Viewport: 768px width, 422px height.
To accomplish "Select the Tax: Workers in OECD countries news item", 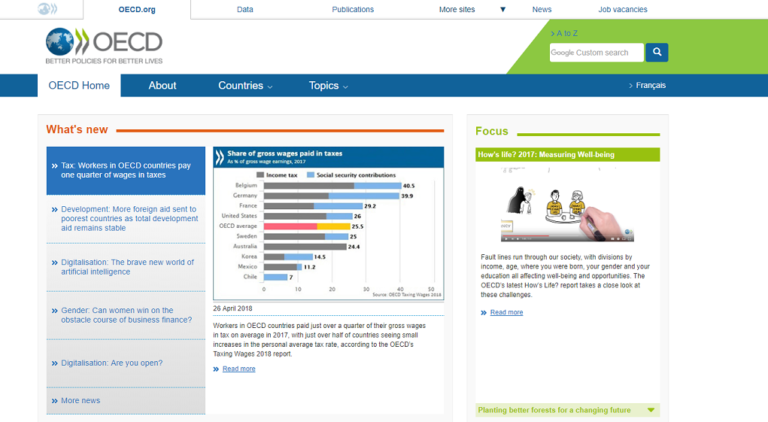I will 126,170.
